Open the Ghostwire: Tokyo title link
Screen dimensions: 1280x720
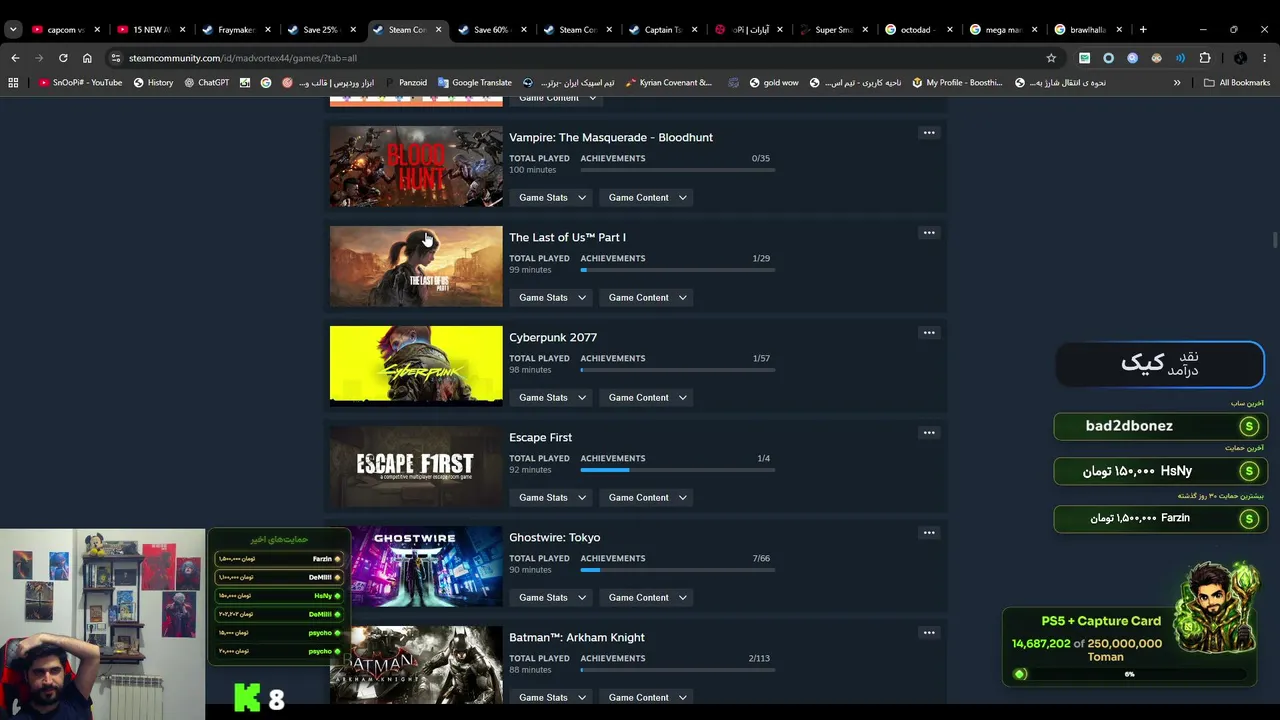pos(554,538)
